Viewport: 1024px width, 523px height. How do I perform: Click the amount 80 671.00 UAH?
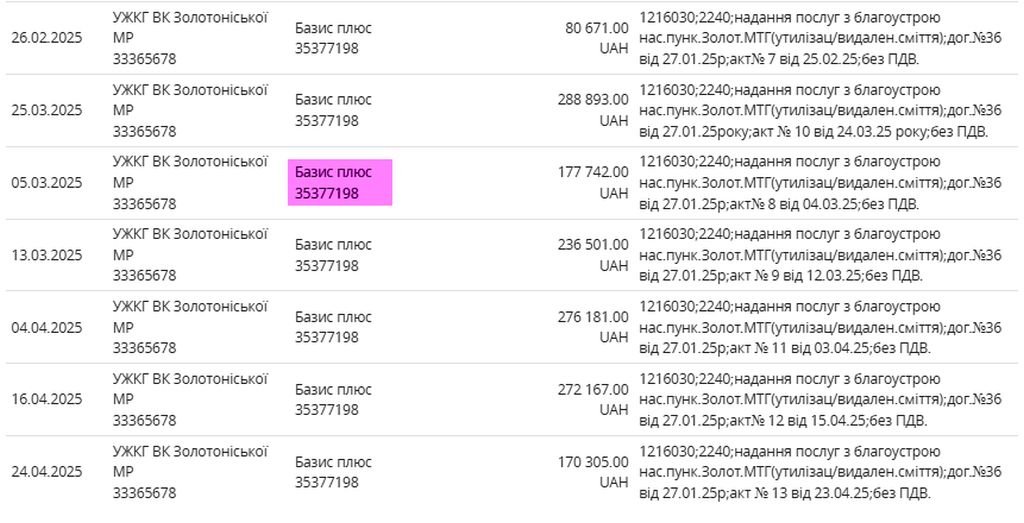[597, 38]
